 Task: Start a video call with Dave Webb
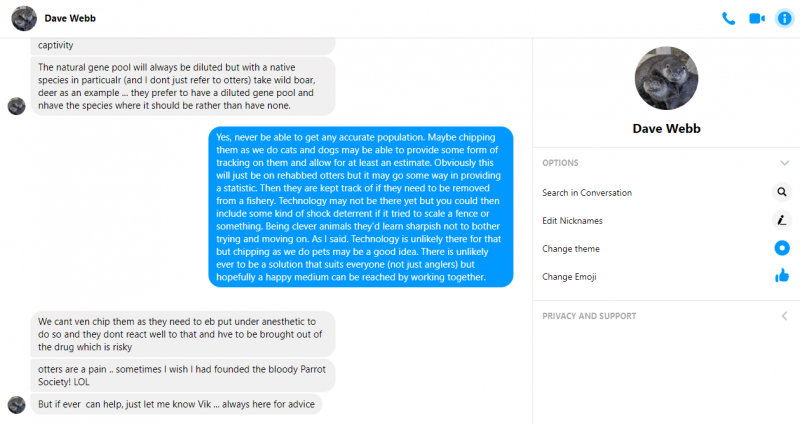click(756, 18)
